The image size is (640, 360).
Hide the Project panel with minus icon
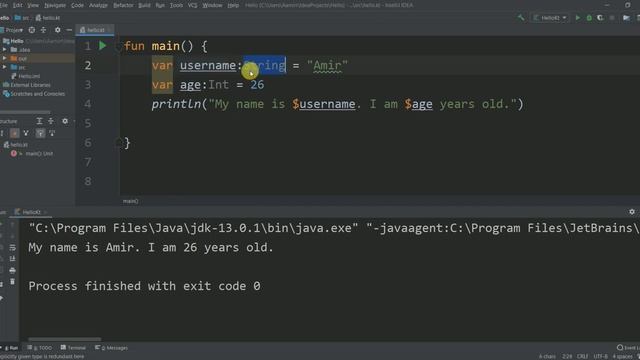click(69, 30)
